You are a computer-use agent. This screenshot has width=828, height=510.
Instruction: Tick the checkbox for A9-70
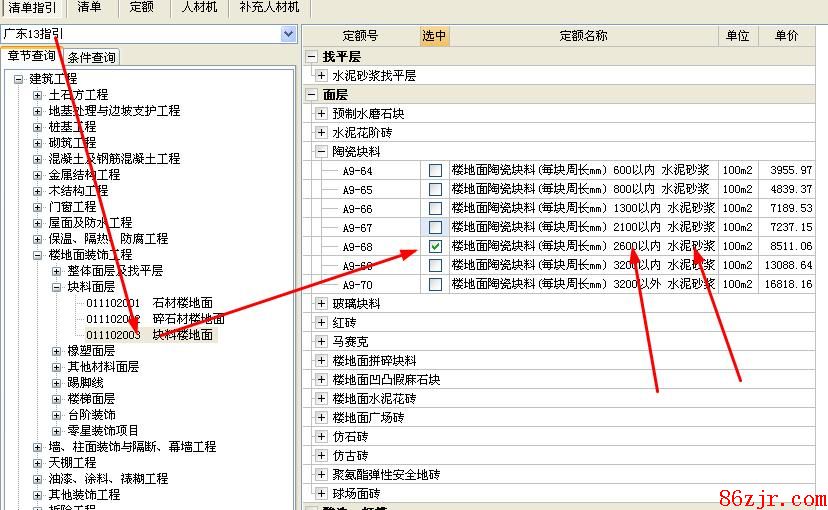[435, 285]
